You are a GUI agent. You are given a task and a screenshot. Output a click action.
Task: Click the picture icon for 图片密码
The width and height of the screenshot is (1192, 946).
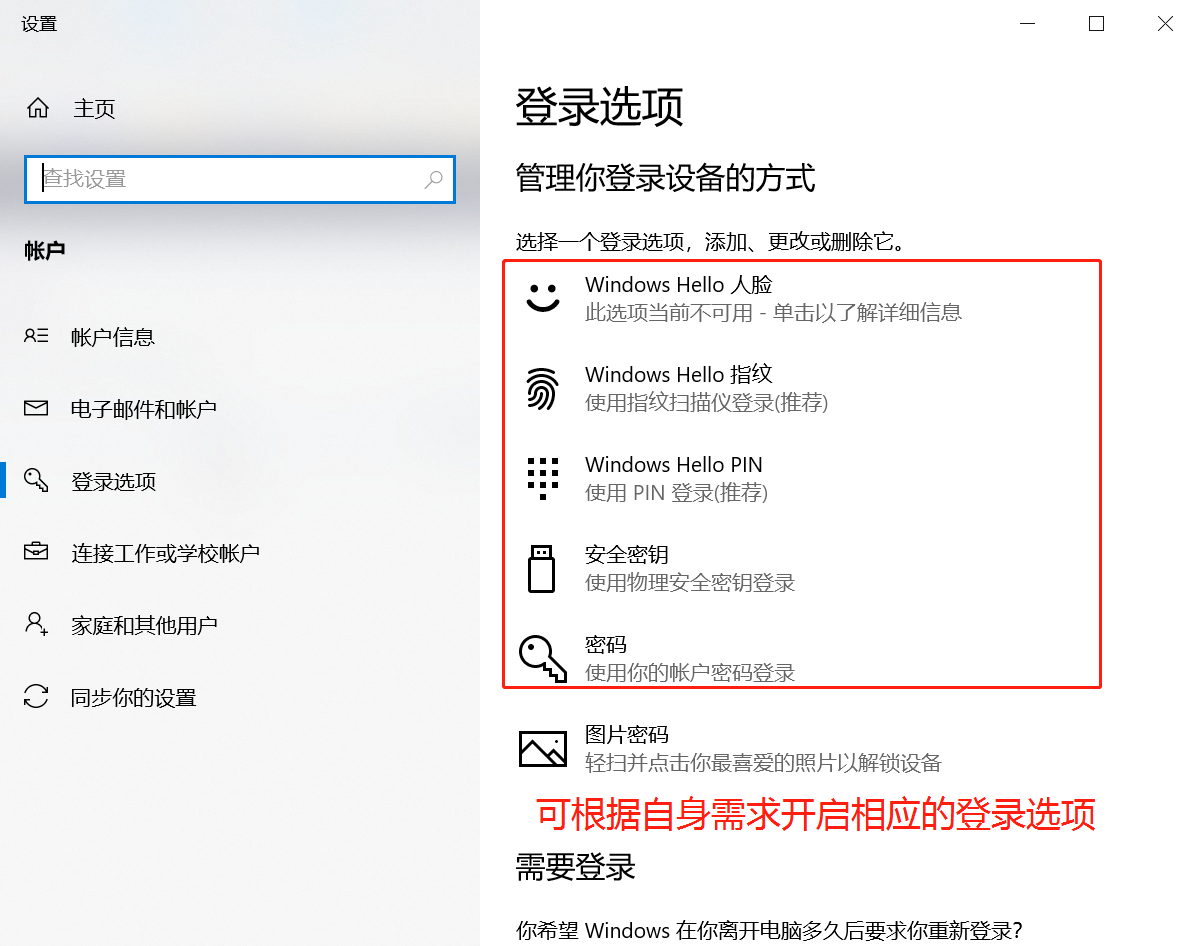(543, 749)
